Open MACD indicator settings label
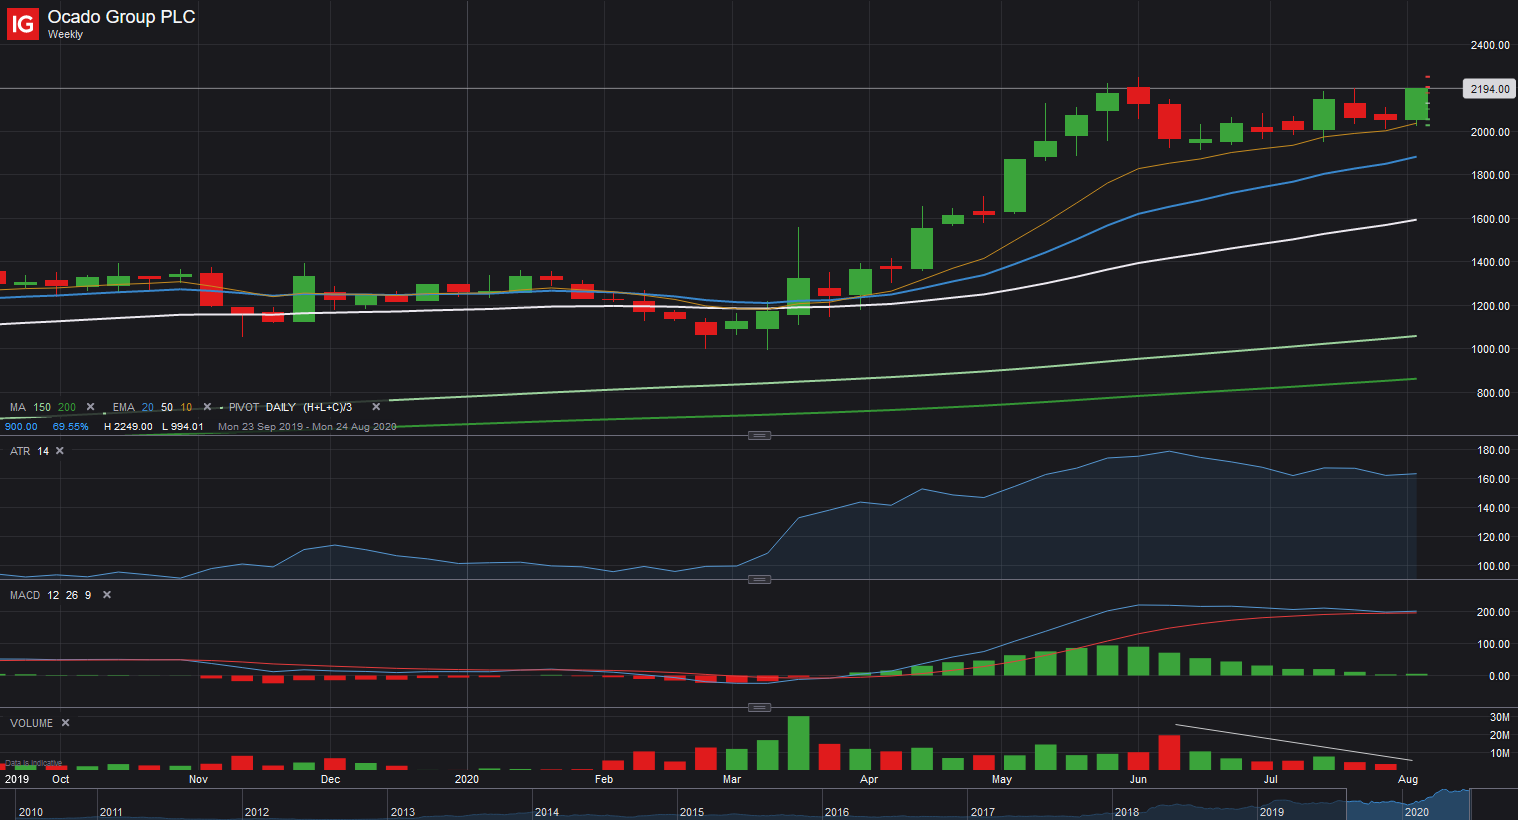Viewport: 1518px width, 820px height. pyautogui.click(x=25, y=595)
